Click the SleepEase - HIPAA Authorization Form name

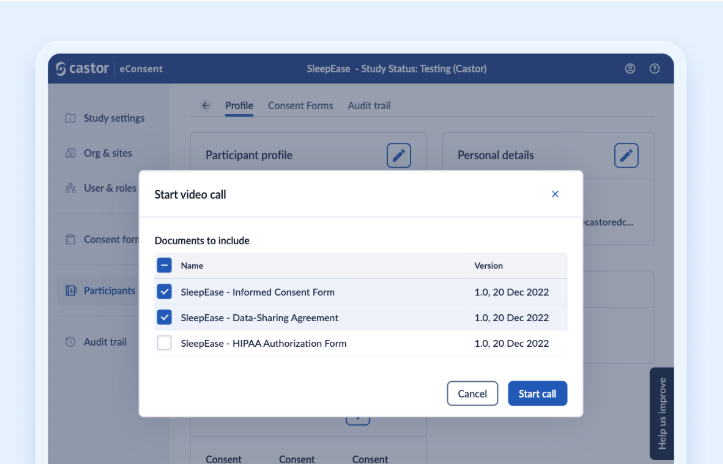pyautogui.click(x=263, y=343)
